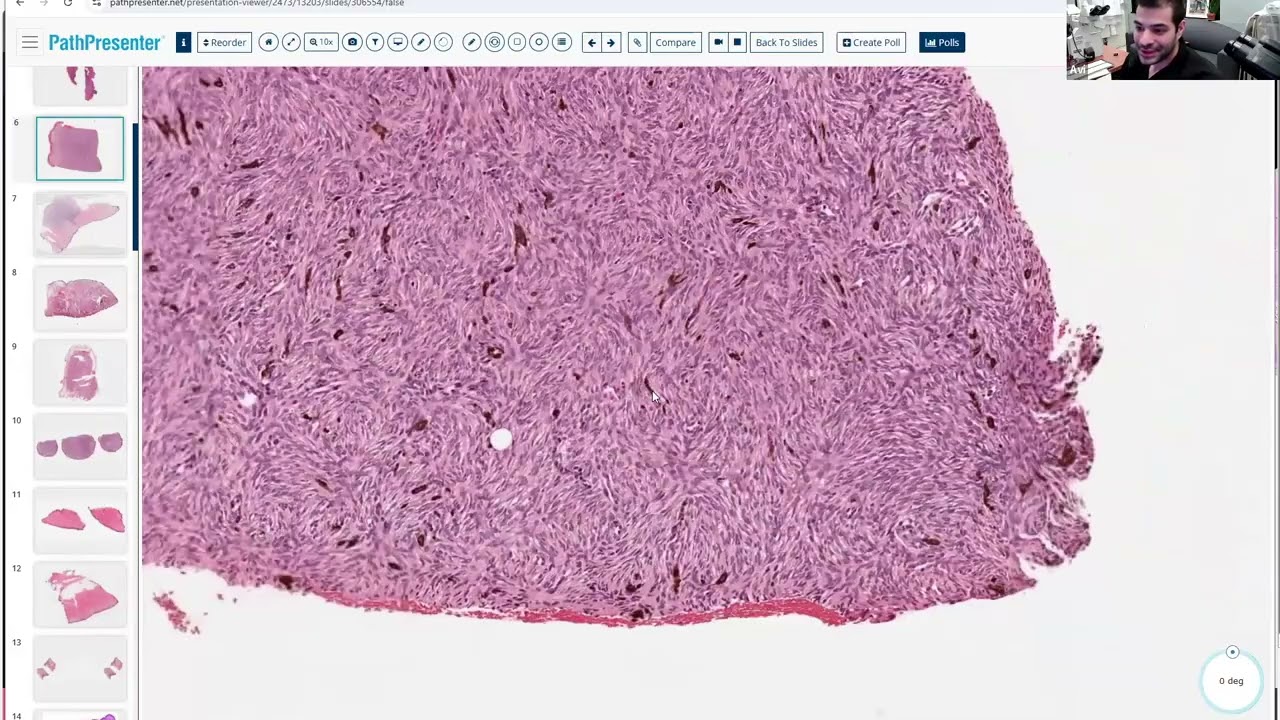Stop recording with square icon
1280x720 pixels.
pyautogui.click(x=737, y=42)
